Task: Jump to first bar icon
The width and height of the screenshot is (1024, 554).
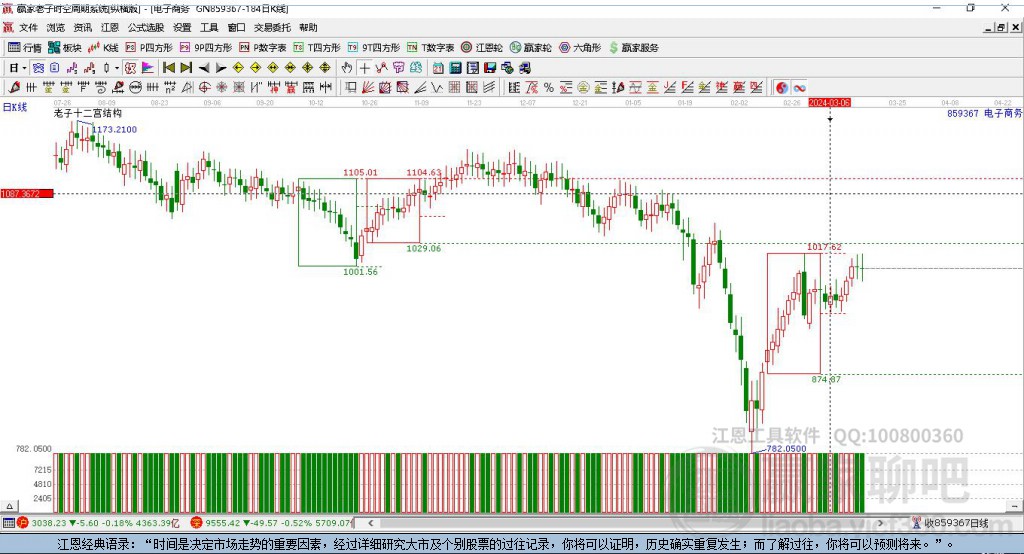Action: click(168, 68)
